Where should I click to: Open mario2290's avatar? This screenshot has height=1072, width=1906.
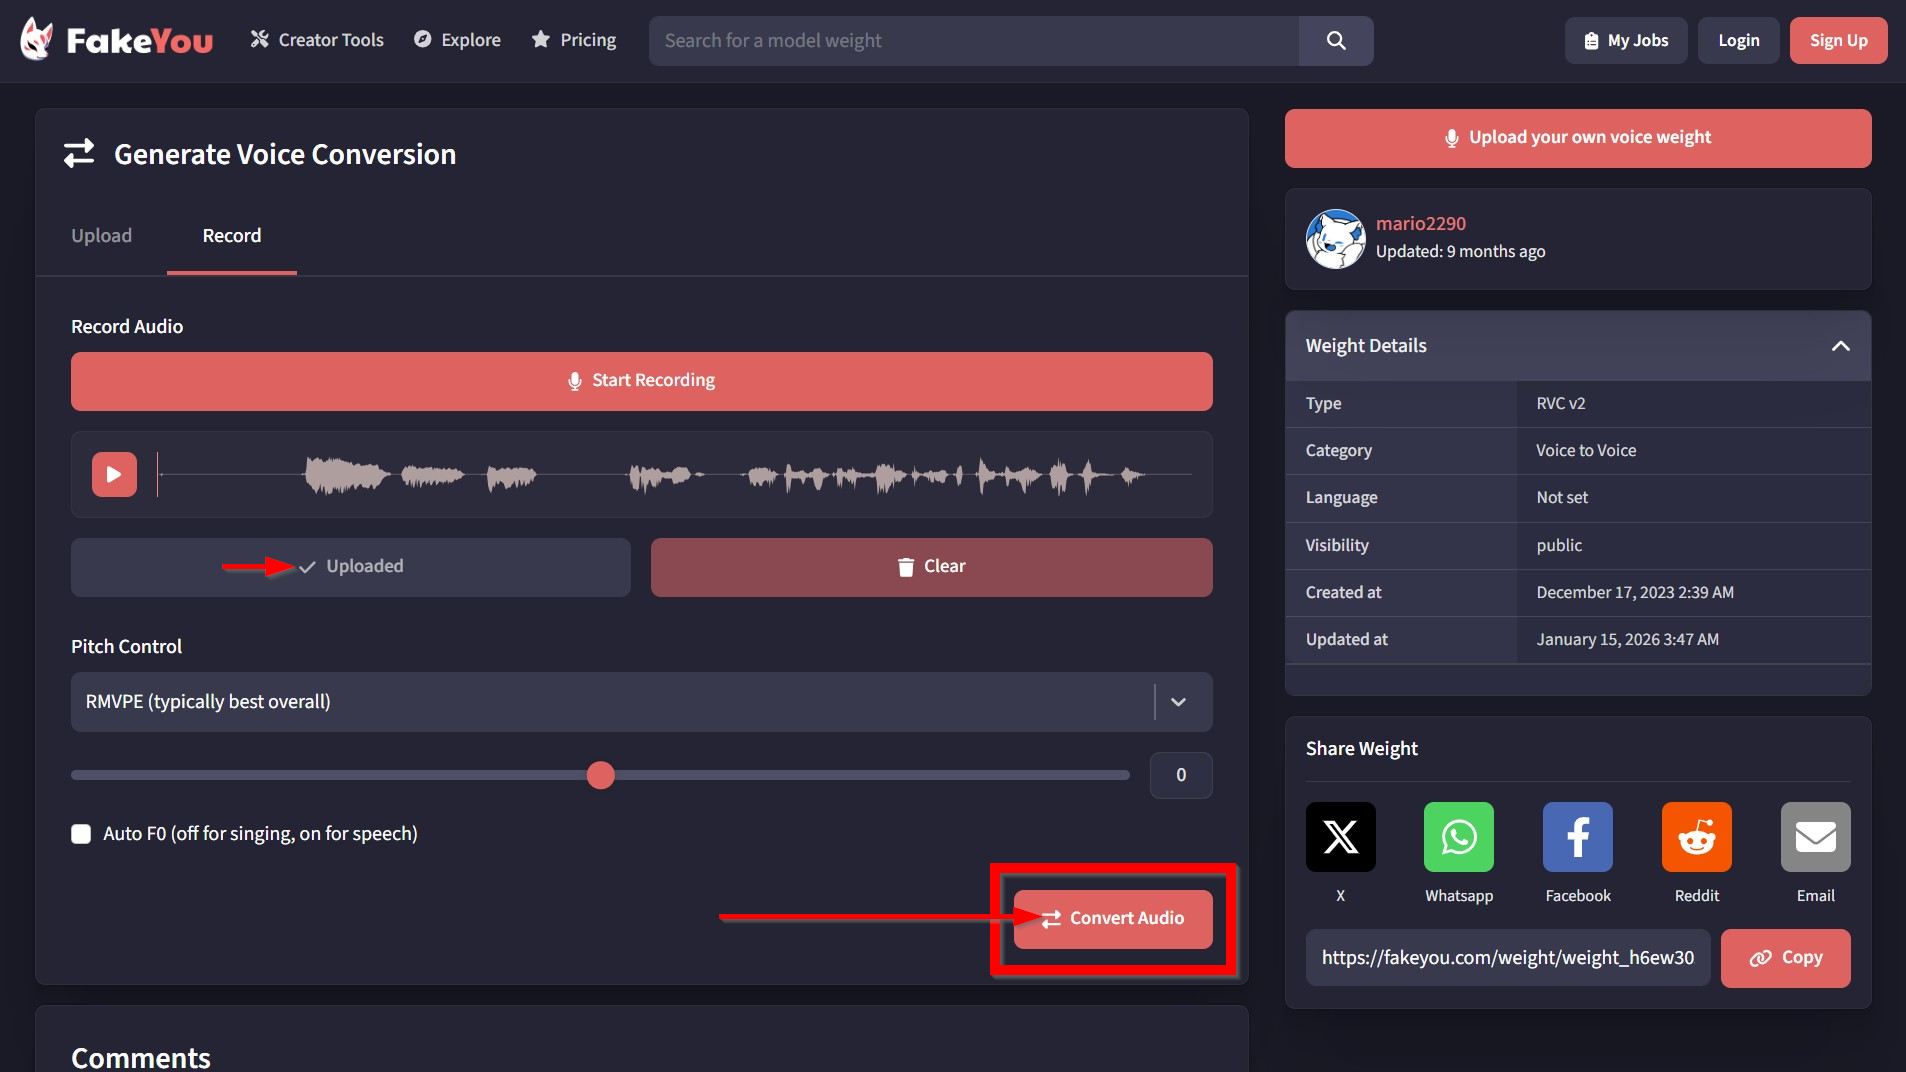pos(1335,238)
